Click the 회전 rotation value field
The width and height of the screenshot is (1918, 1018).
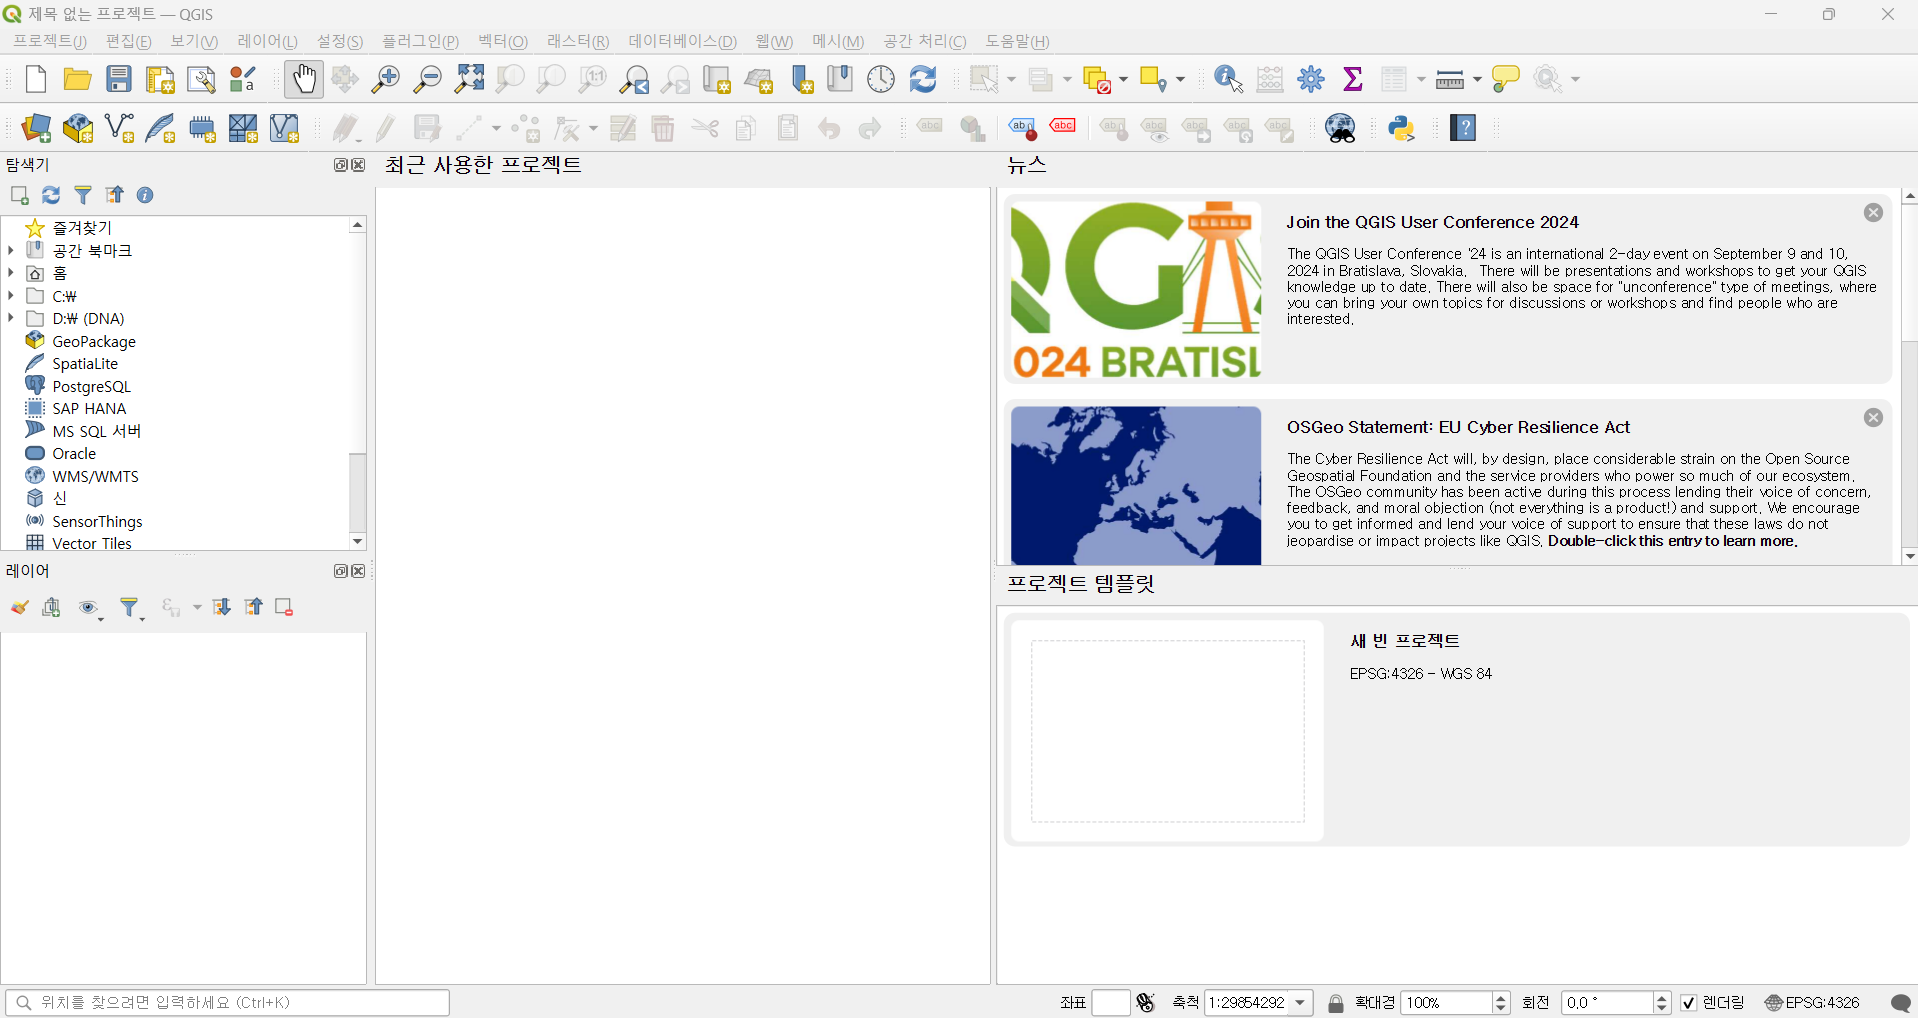1608,1002
